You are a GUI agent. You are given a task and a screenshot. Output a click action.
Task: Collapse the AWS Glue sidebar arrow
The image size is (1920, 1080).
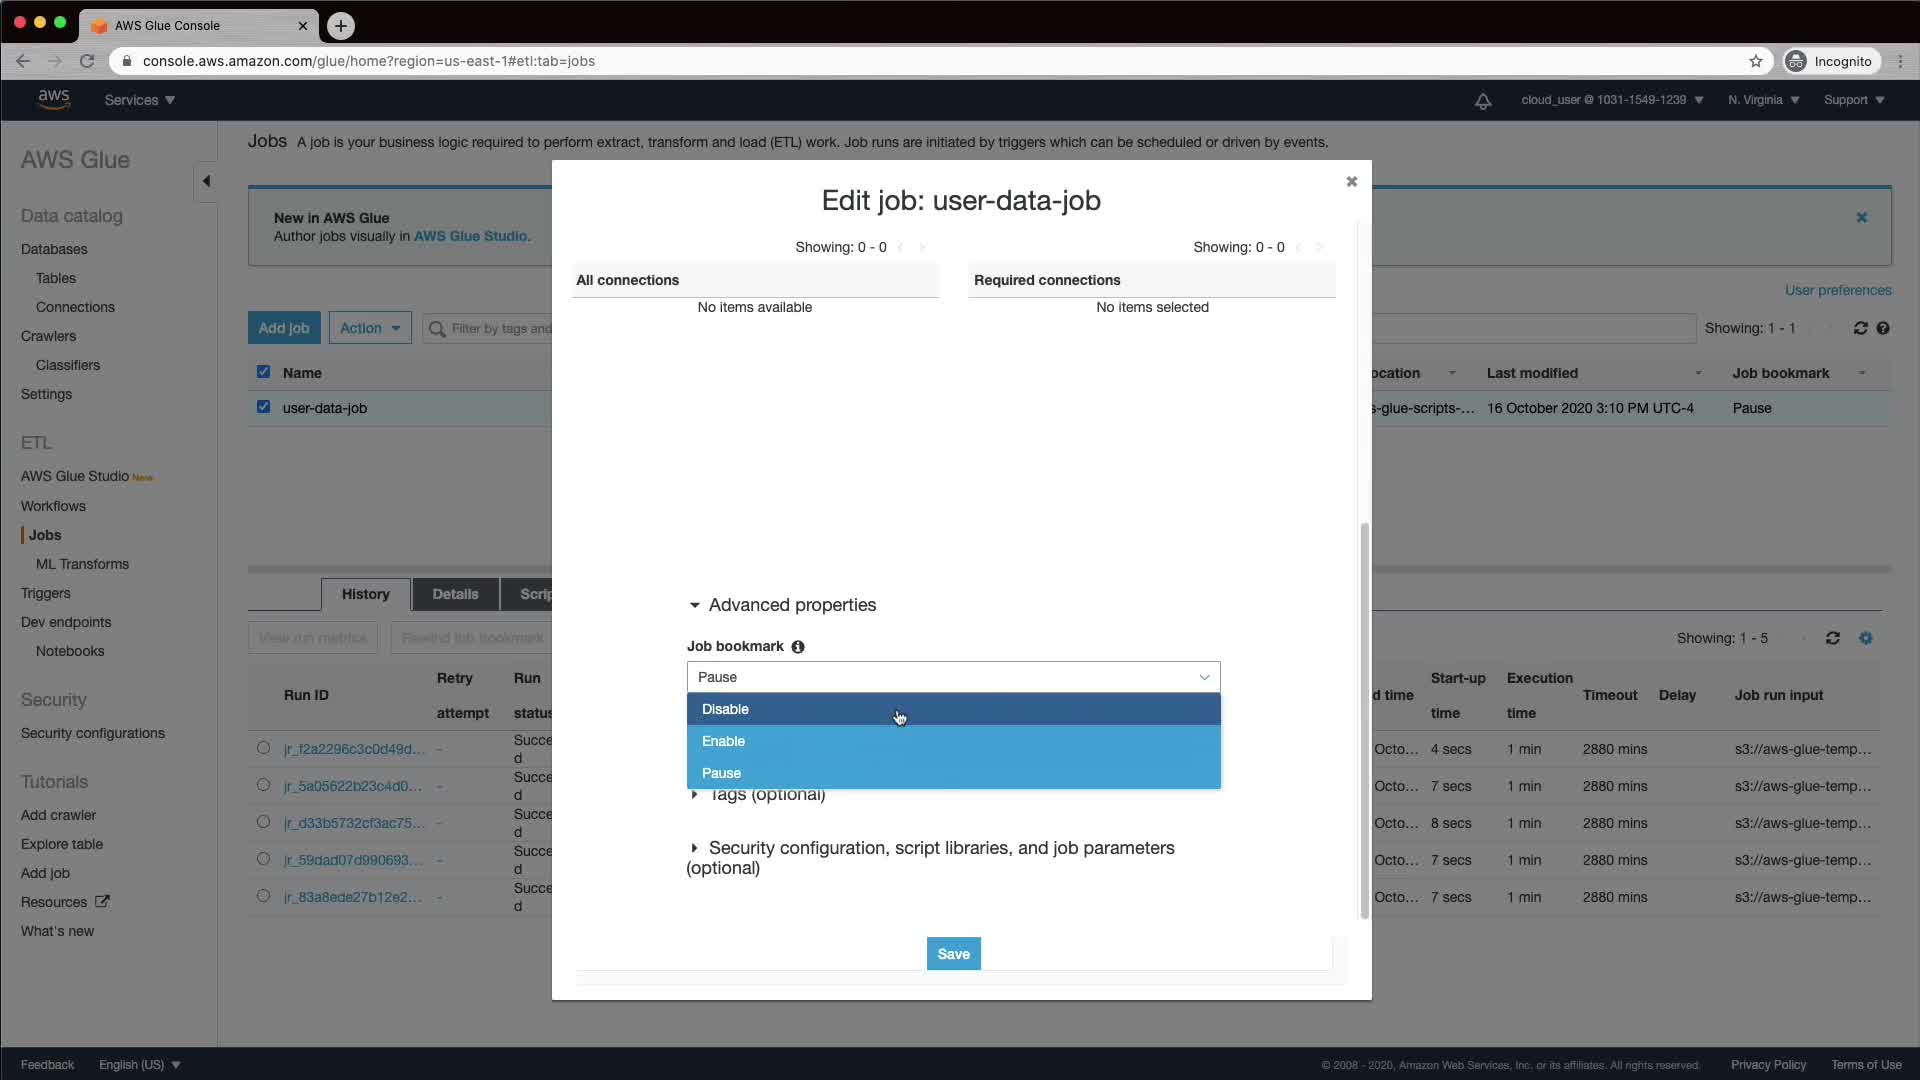(x=206, y=181)
